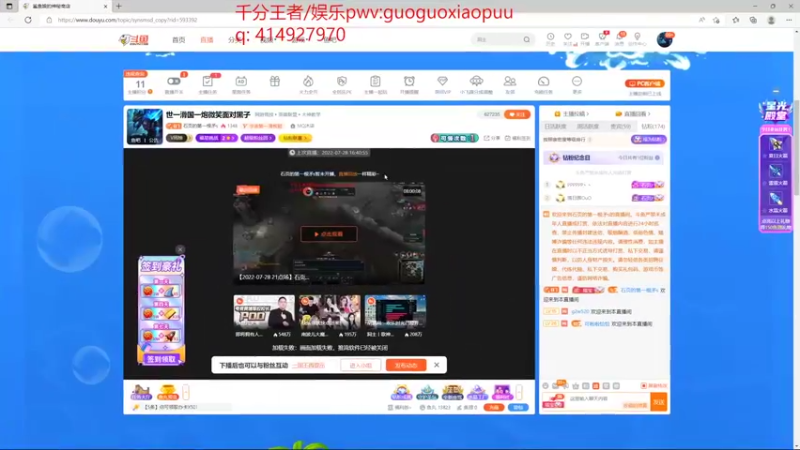Open the emoji icon in chat toolbar
This screenshot has width=800, height=450.
coord(545,386)
